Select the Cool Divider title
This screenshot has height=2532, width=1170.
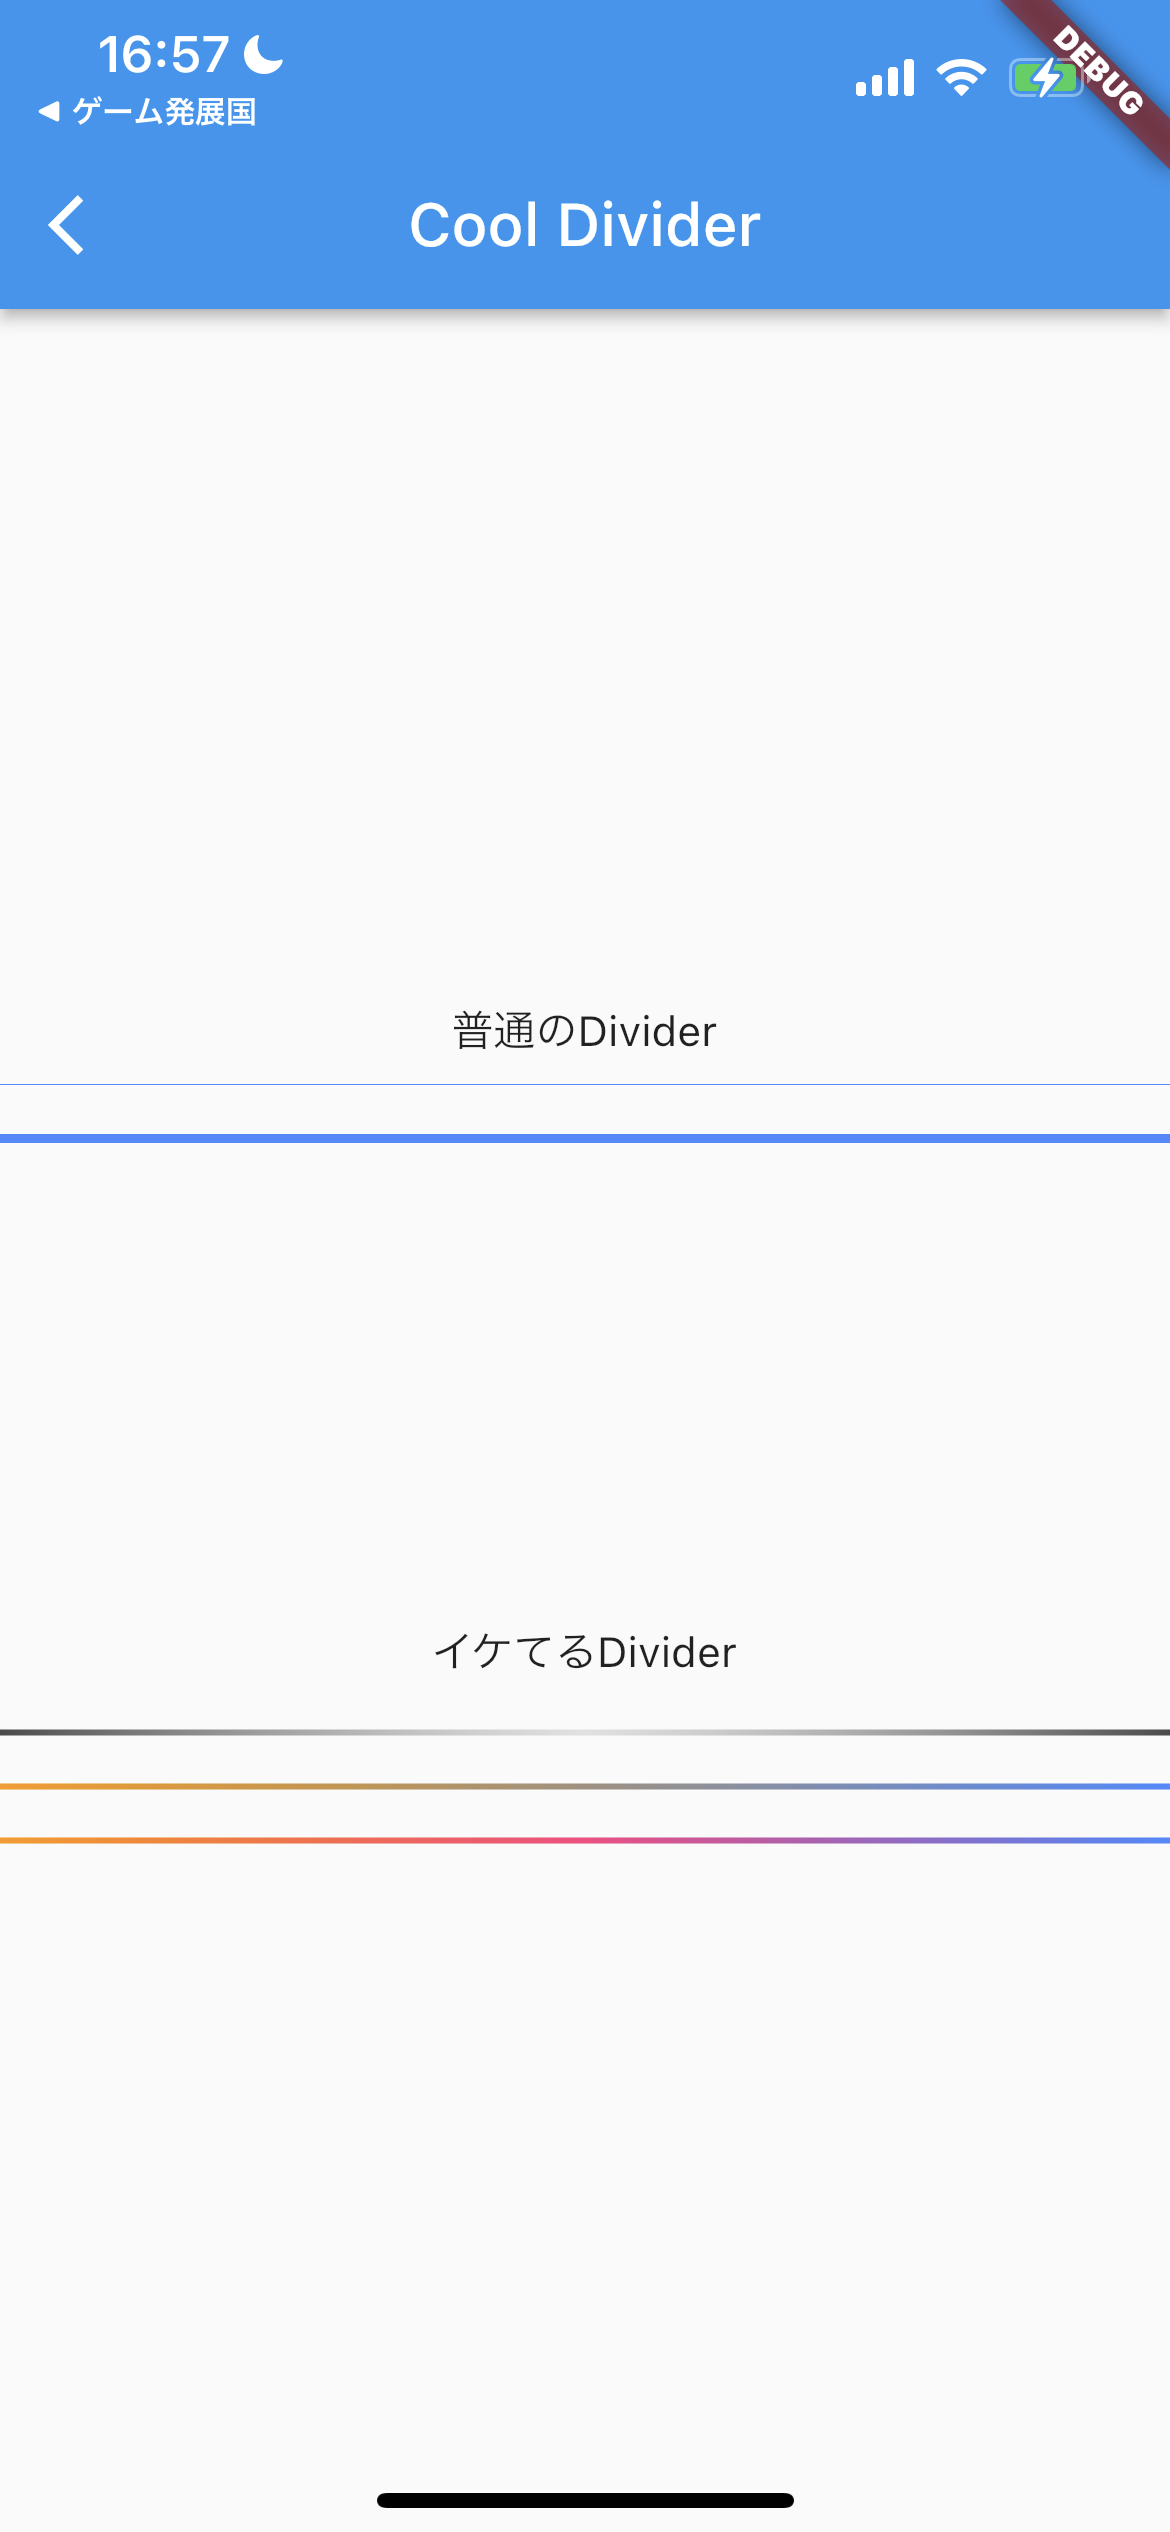585,226
